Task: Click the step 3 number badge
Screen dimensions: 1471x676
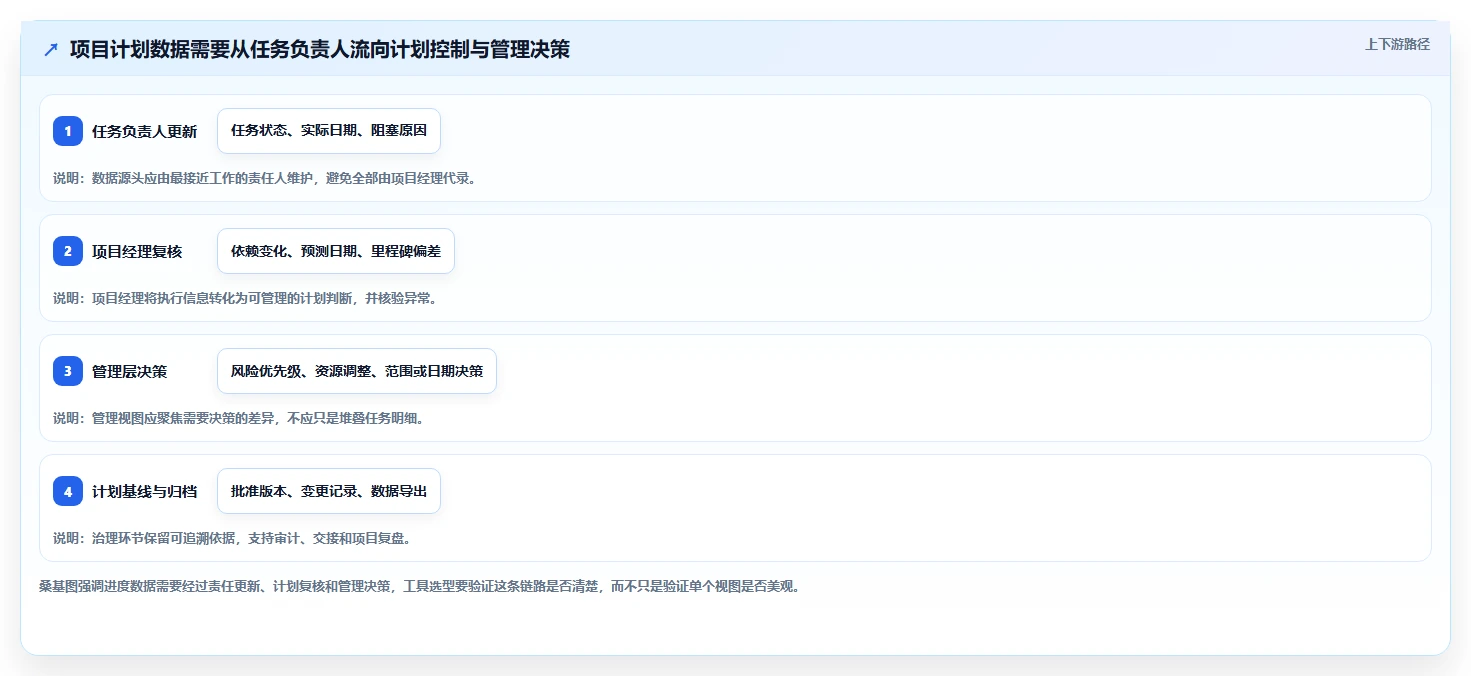Action: 68,371
